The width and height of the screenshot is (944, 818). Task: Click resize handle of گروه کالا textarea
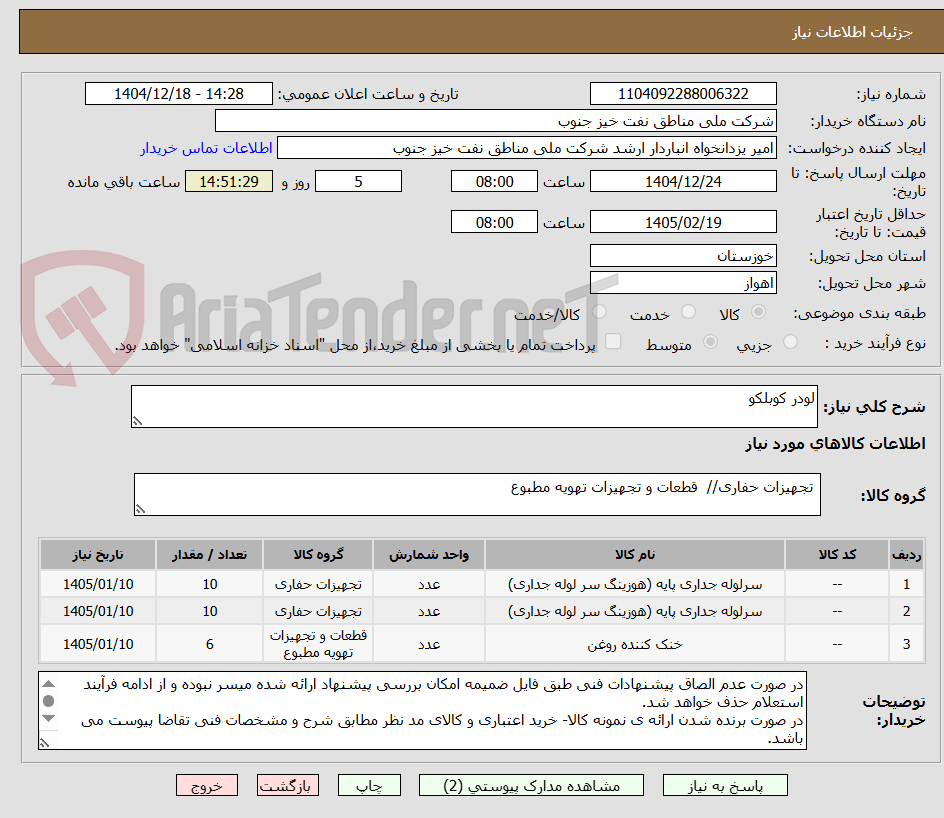point(140,509)
